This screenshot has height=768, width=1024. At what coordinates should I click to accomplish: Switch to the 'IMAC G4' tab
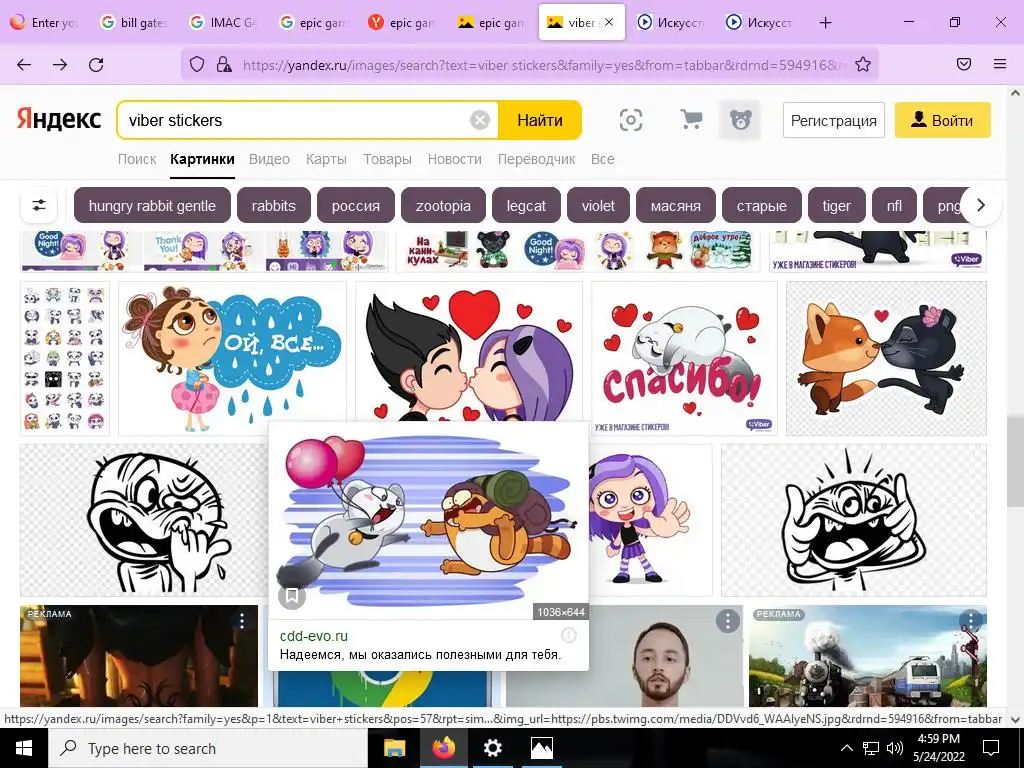pyautogui.click(x=225, y=22)
